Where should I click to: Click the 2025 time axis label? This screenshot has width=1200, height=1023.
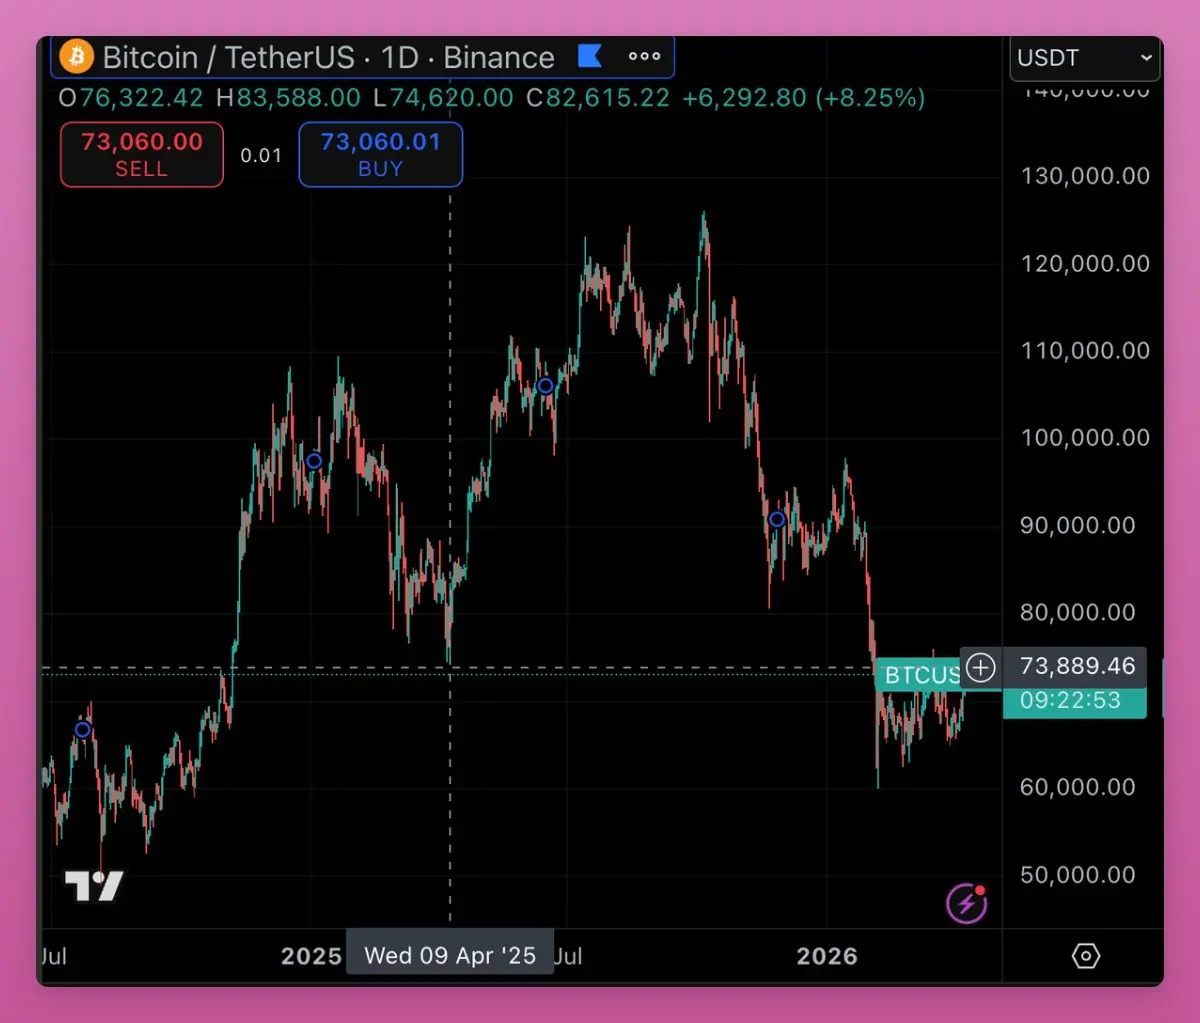tap(311, 956)
